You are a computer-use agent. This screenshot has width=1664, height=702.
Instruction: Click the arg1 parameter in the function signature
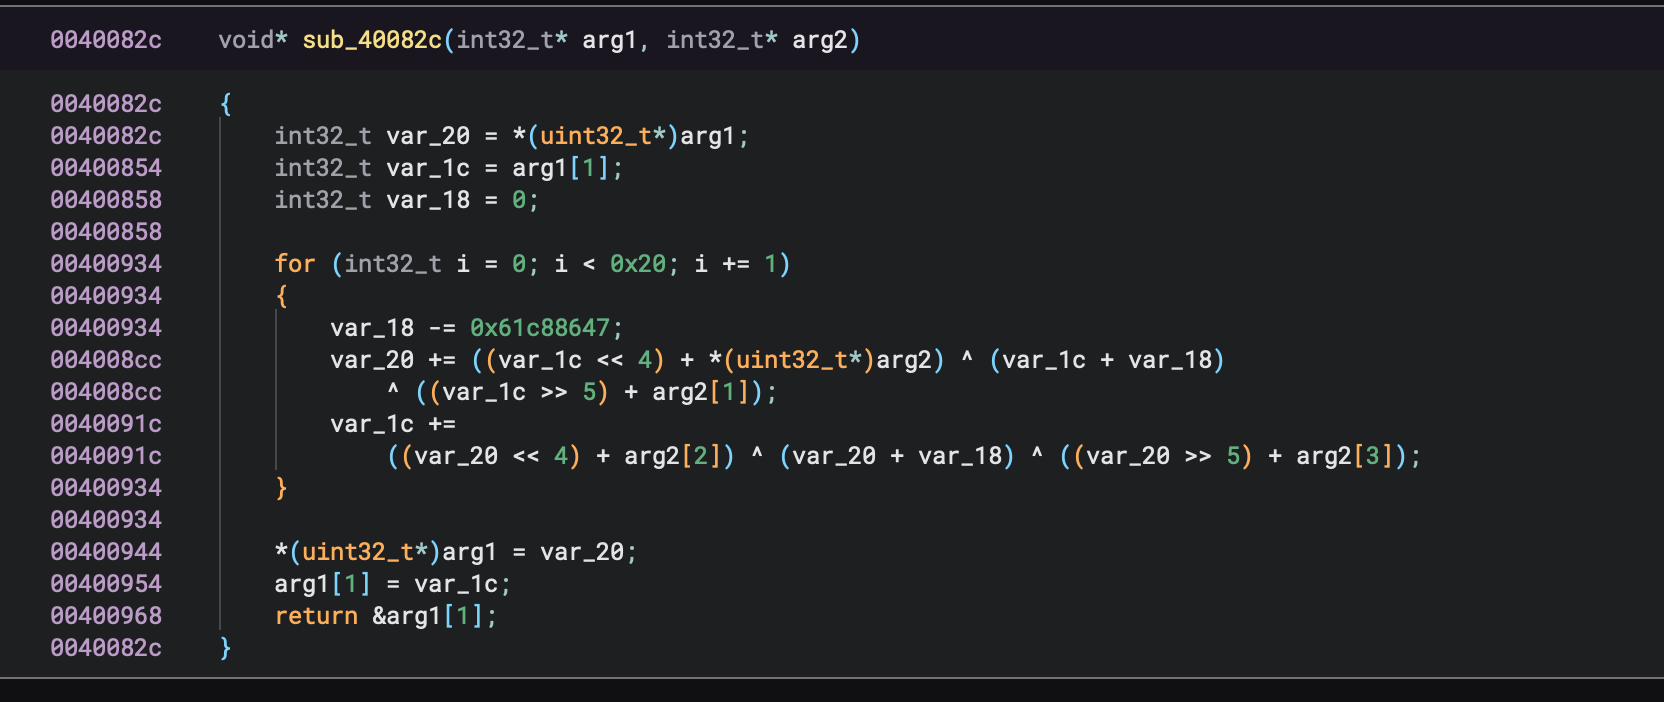[609, 40]
